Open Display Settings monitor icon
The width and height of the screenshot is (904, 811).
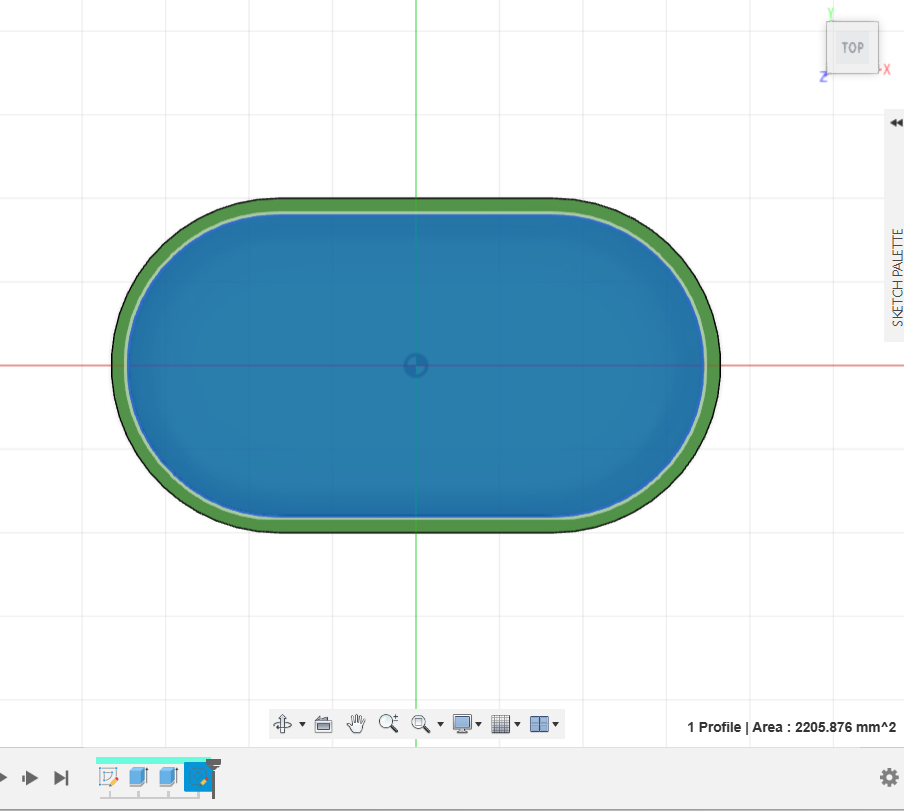tap(461, 724)
